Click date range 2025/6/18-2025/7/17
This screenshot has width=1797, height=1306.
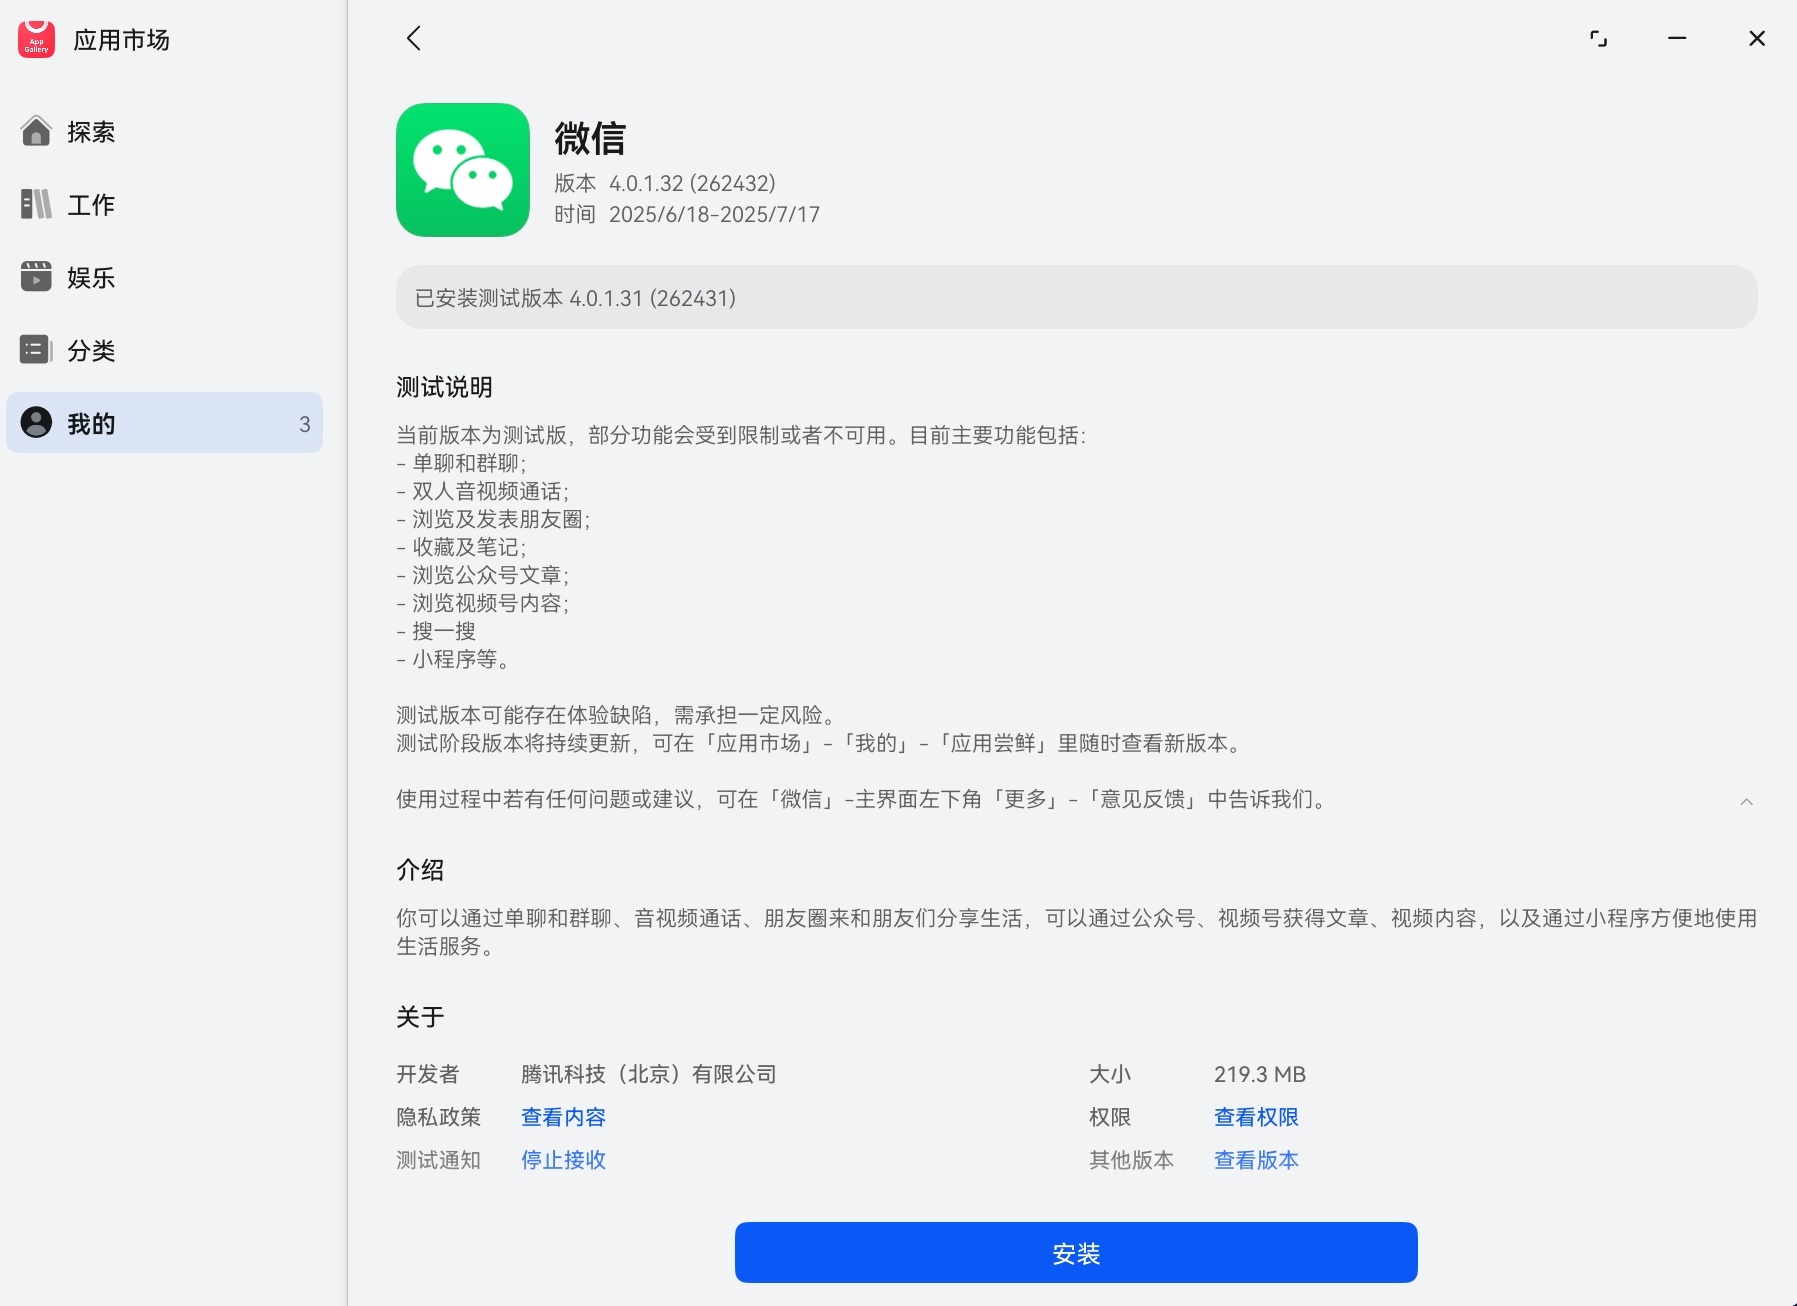(714, 214)
